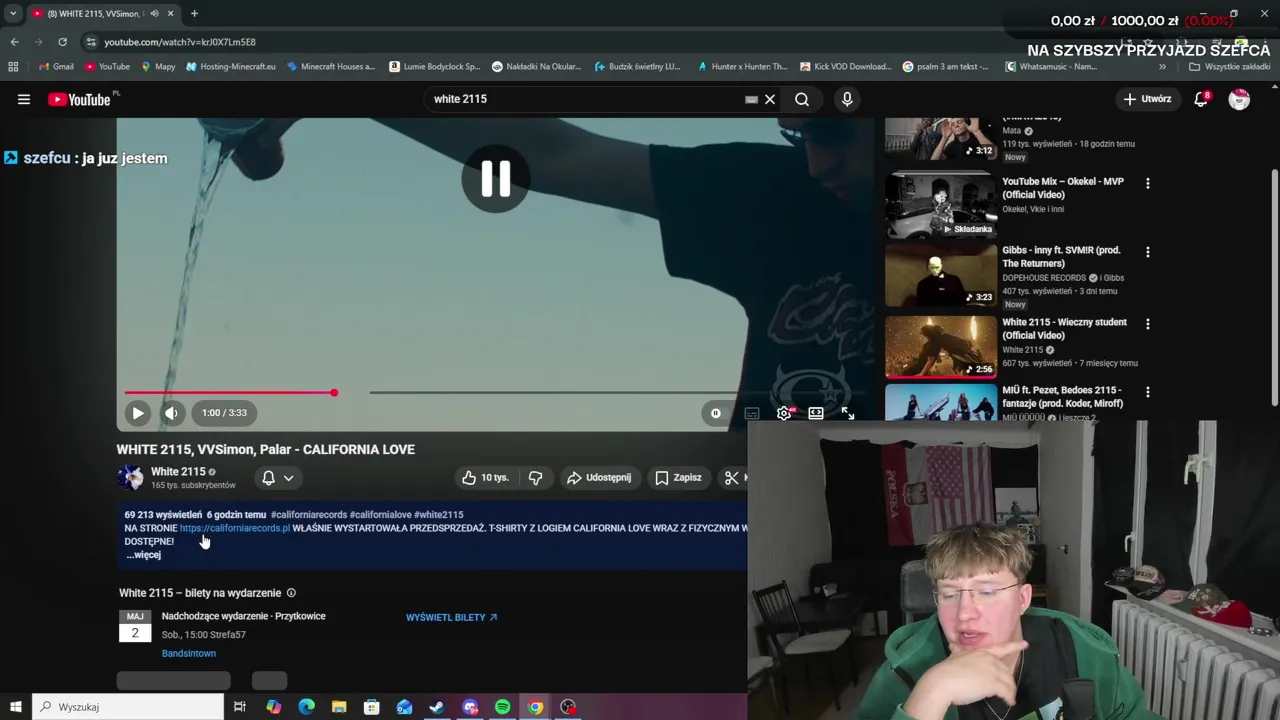Screen dimensions: 1280x720
Task: Mute the video with the speaker icon
Action: point(172,413)
